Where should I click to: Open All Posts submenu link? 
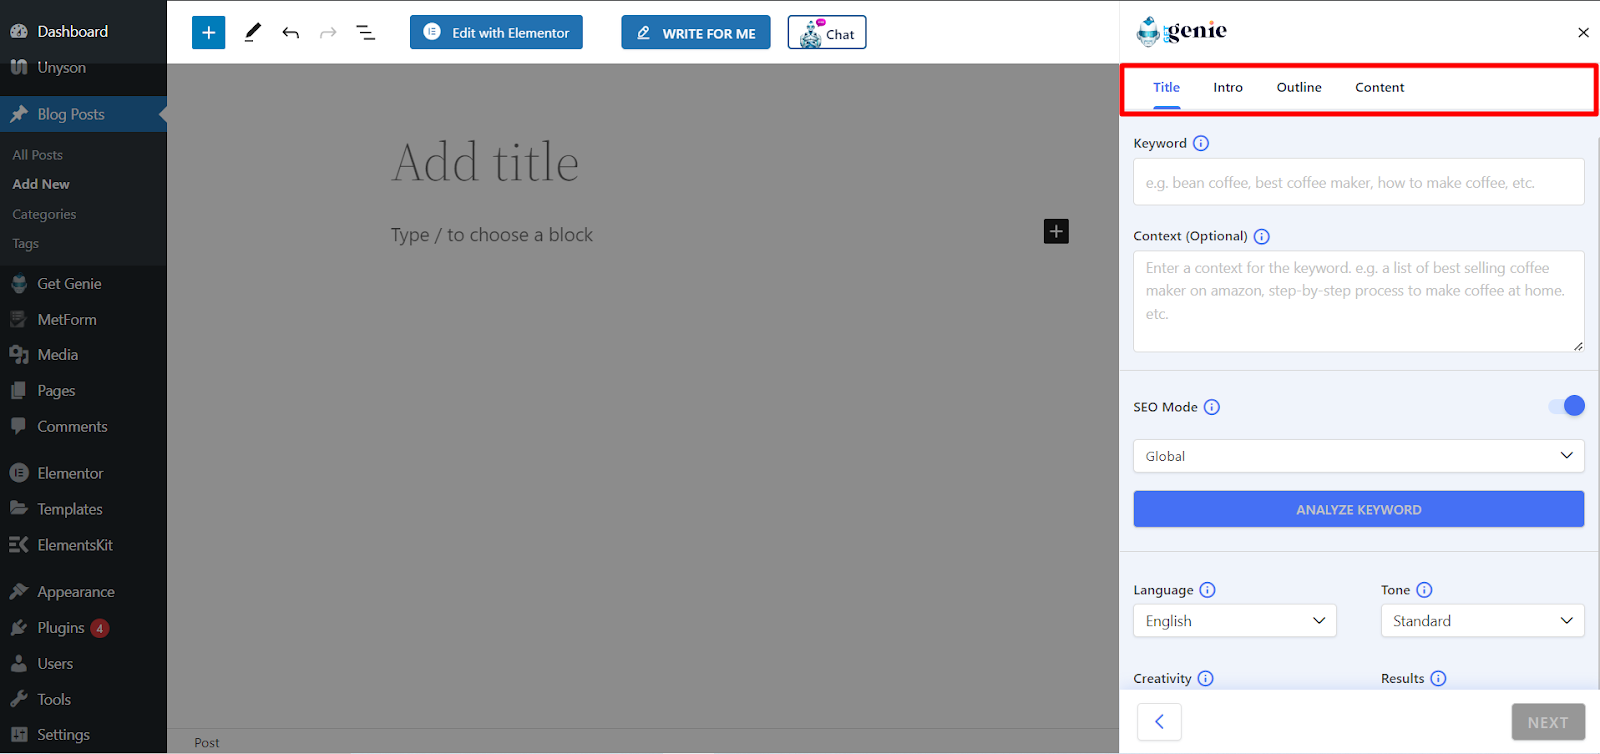point(37,155)
